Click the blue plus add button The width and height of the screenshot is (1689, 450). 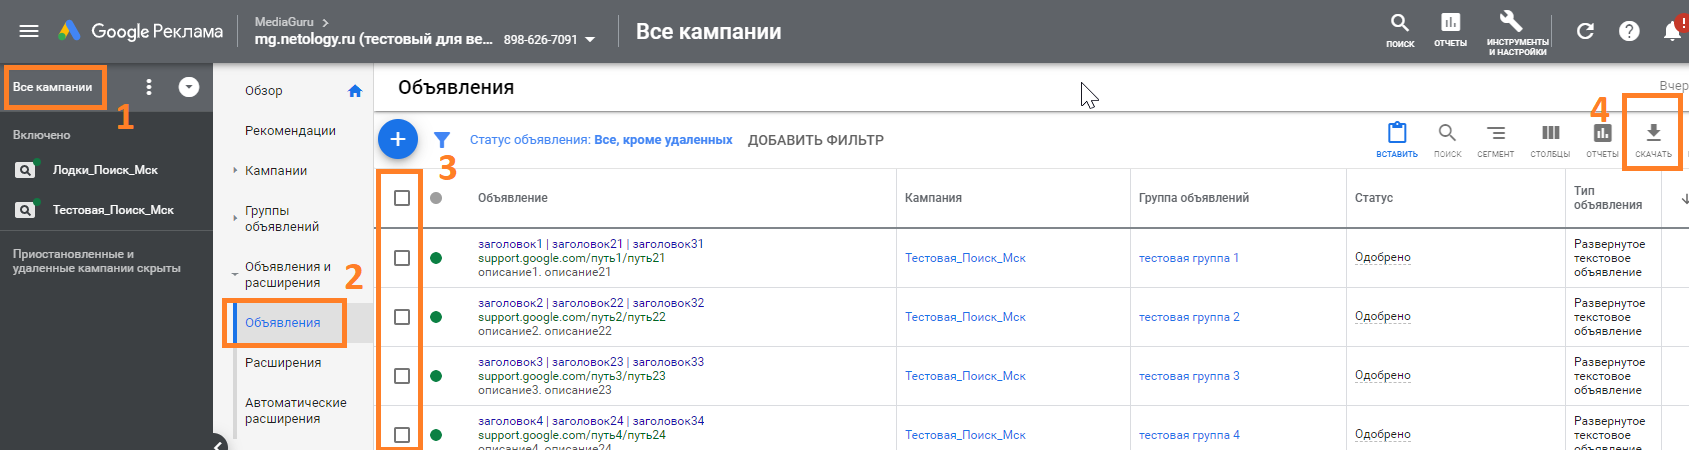pyautogui.click(x=398, y=139)
